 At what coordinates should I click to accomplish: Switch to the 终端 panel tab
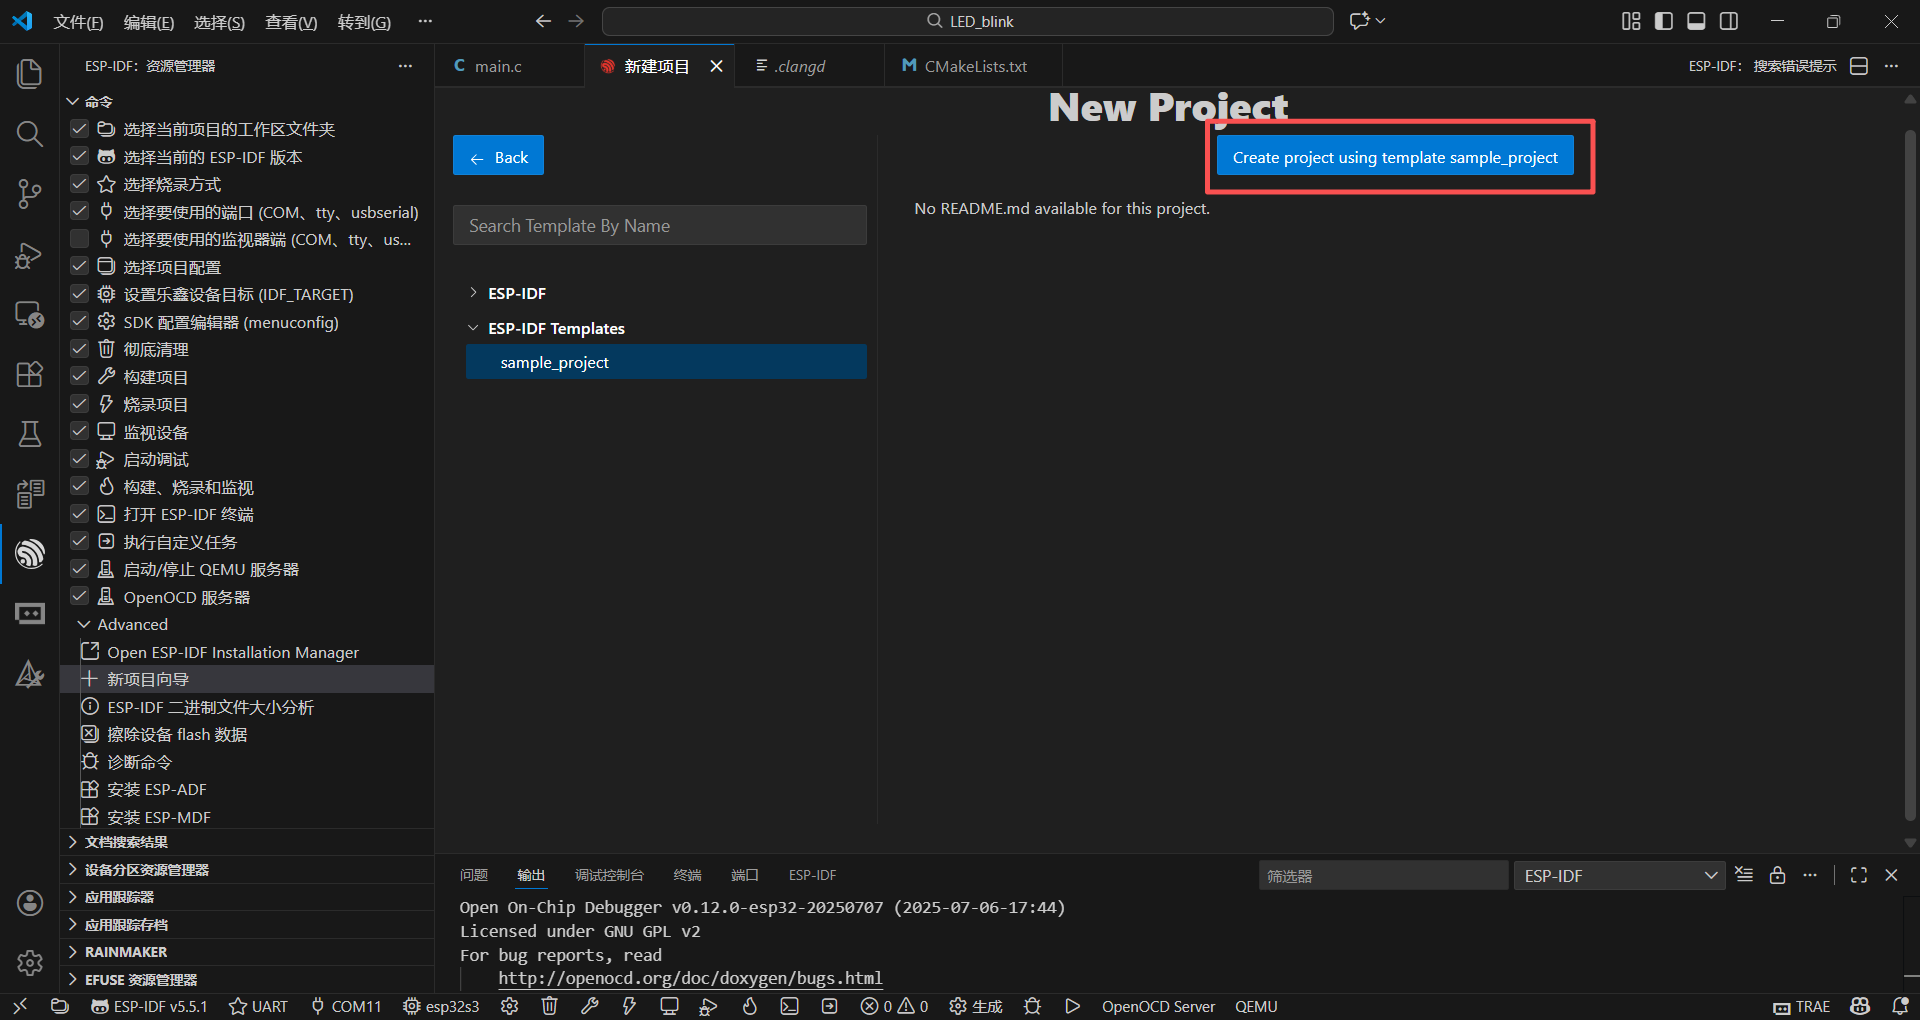coord(687,875)
